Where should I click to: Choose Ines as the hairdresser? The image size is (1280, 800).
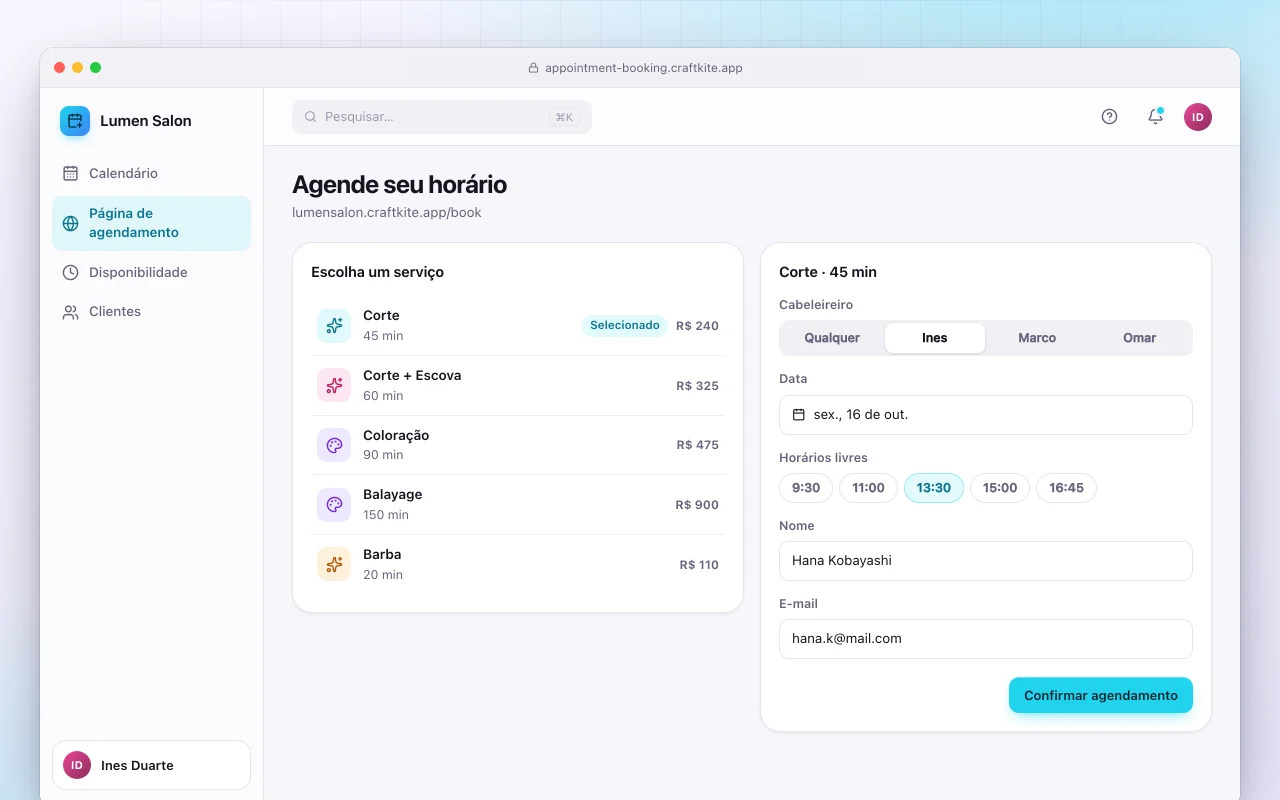[x=935, y=338]
